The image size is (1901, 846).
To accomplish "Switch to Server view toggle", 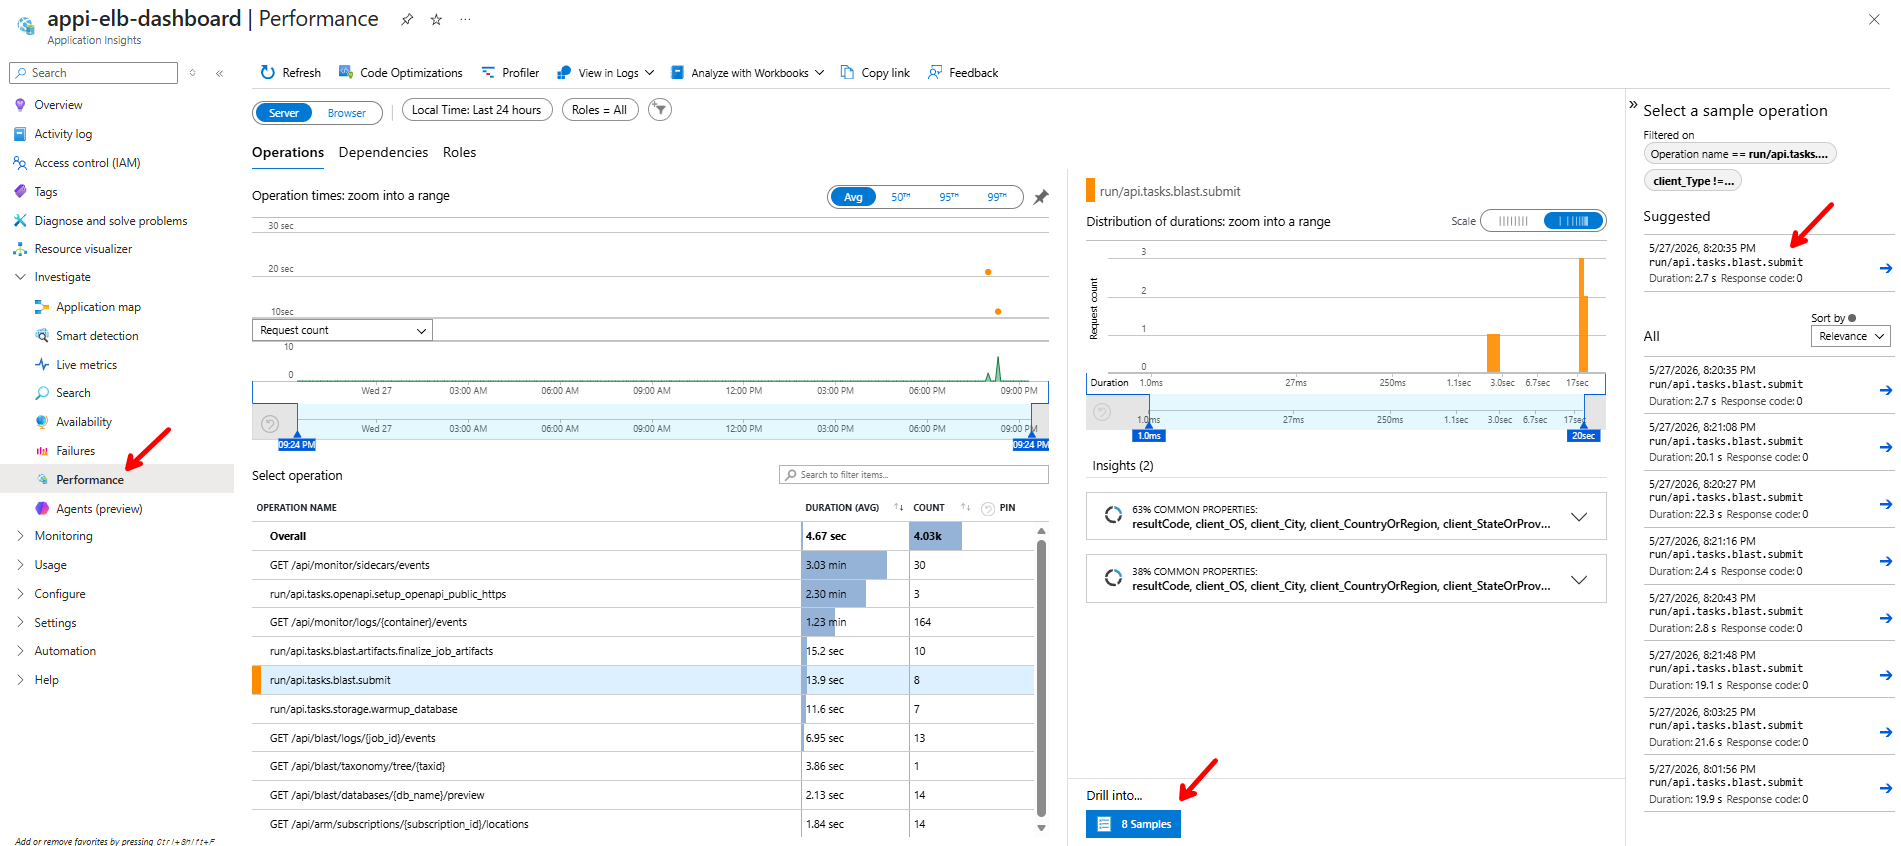I will pyautogui.click(x=284, y=113).
